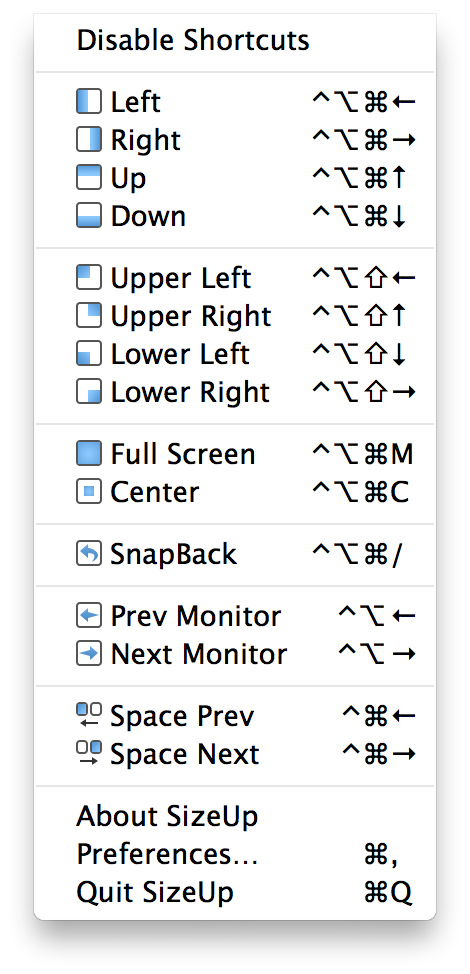Toggle Disable Shortcuts menu entry
Viewport: 470px width, 974px height.
235,40
